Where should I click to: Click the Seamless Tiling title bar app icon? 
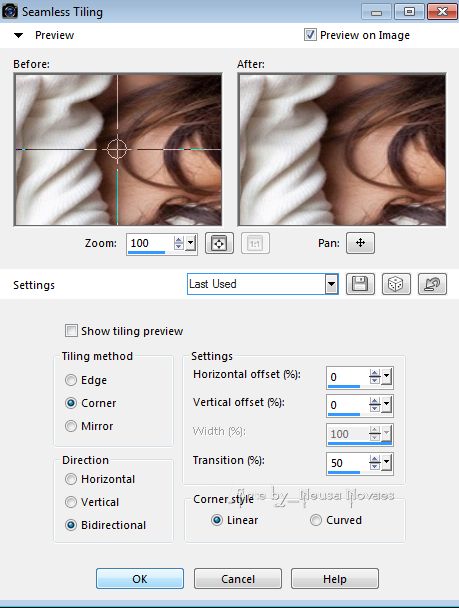click(x=9, y=11)
